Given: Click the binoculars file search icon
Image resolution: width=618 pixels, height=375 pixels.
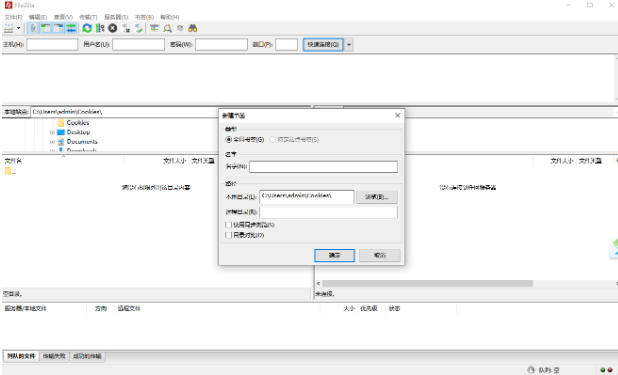Looking at the screenshot, I should 193,28.
